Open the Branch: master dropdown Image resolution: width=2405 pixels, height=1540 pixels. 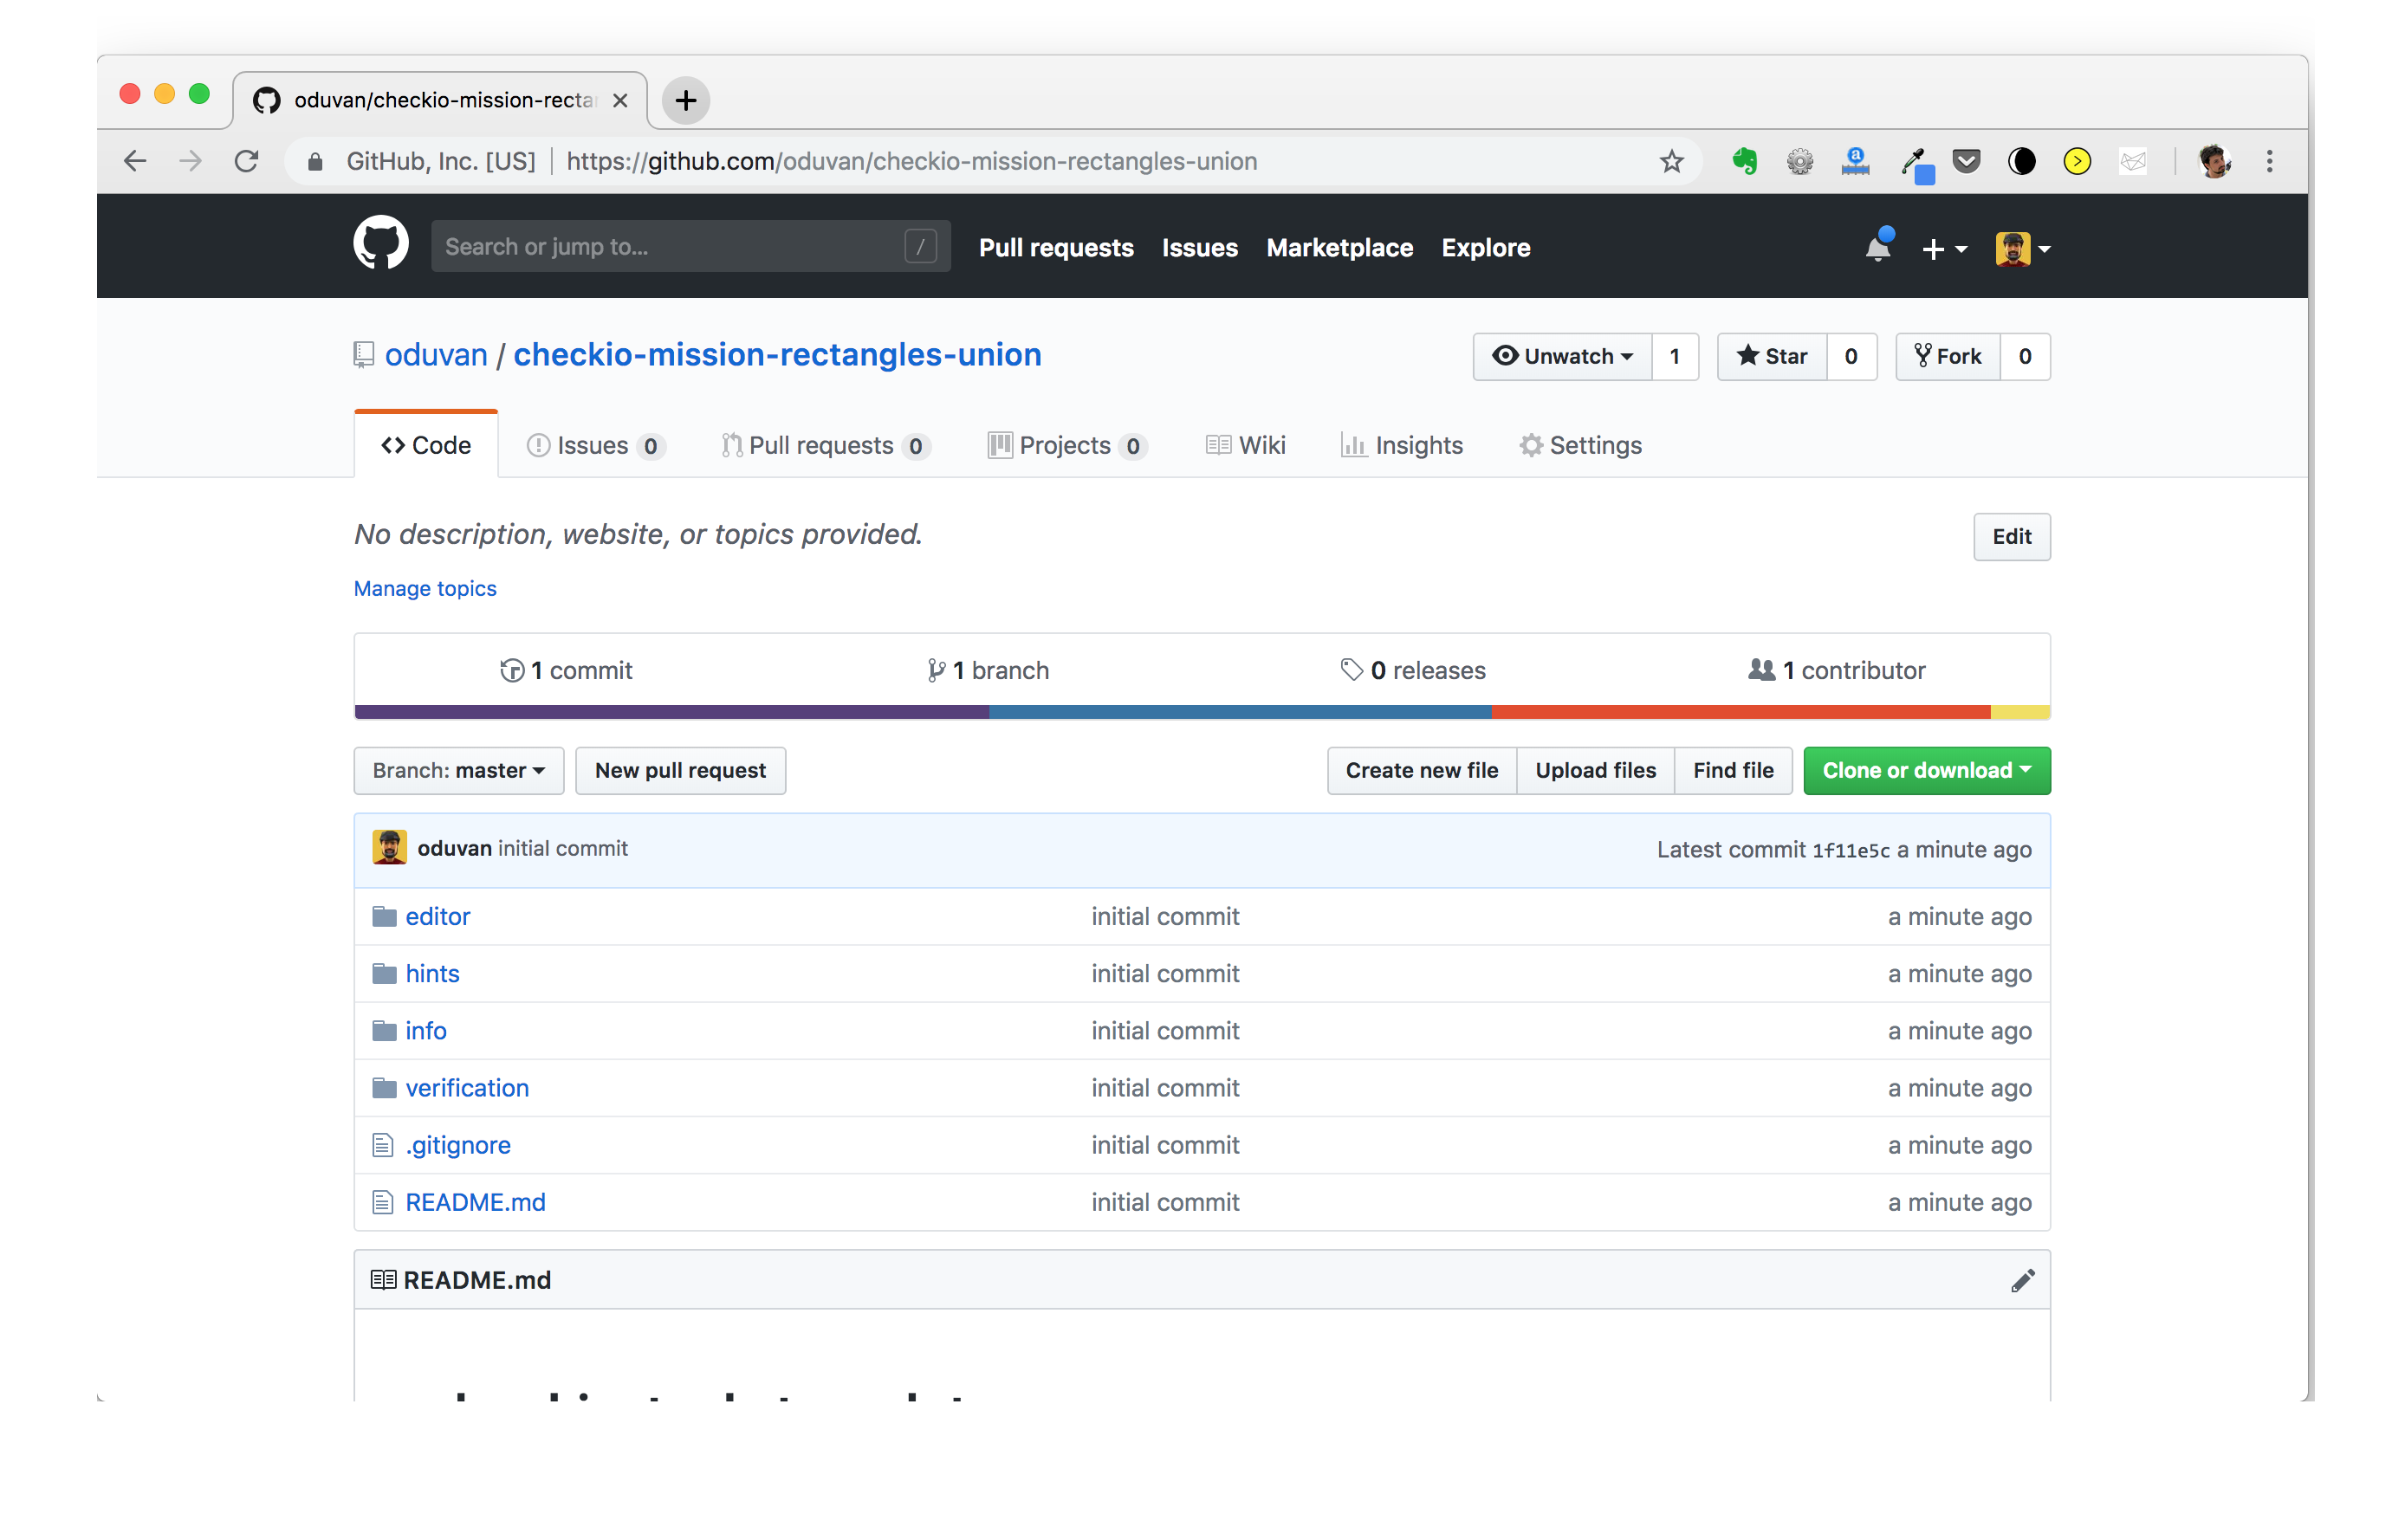coord(459,770)
